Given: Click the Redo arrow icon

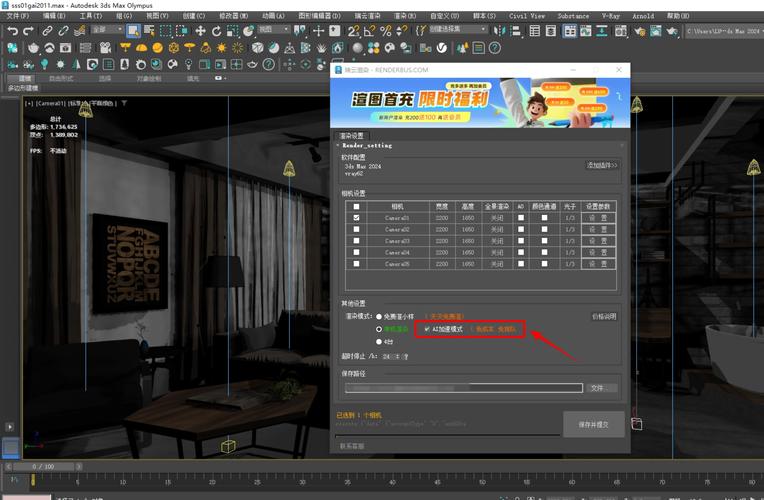Looking at the screenshot, I should click(28, 31).
